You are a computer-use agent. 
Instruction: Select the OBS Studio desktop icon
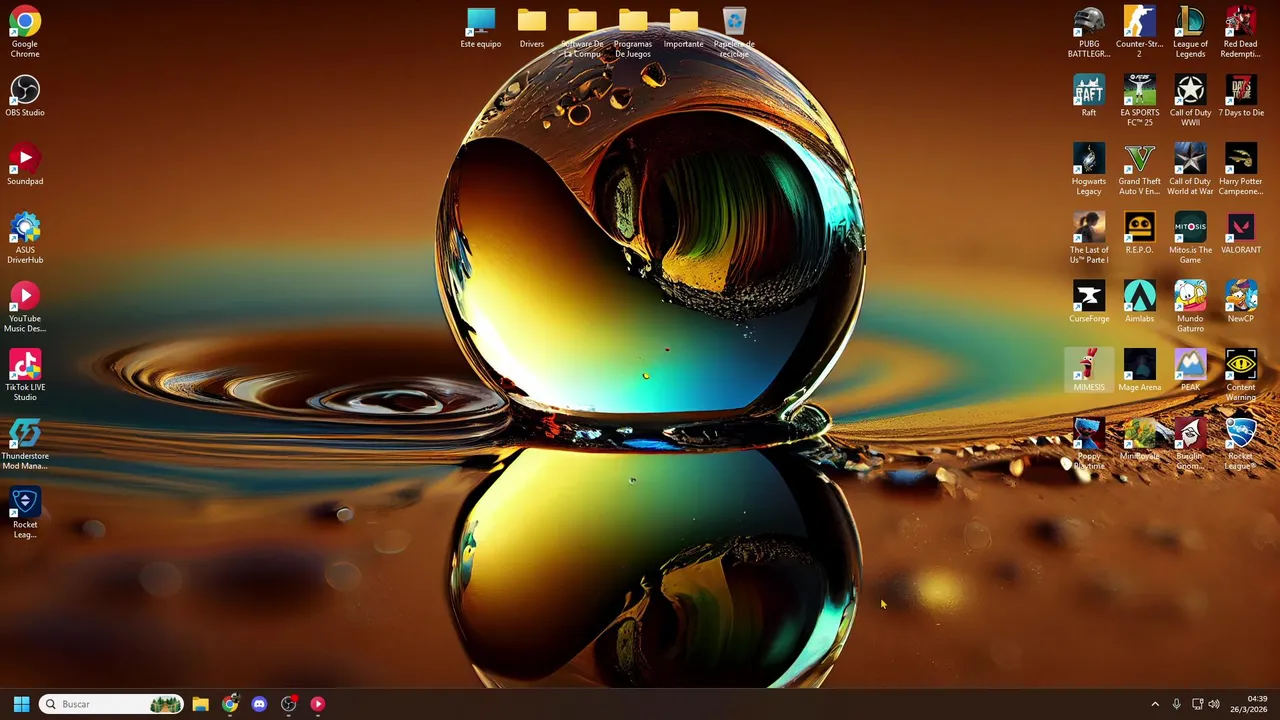click(x=25, y=96)
